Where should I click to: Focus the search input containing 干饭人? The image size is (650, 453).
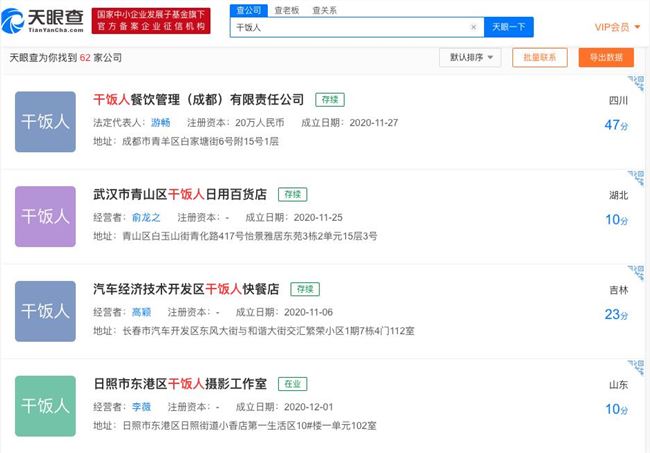357,27
